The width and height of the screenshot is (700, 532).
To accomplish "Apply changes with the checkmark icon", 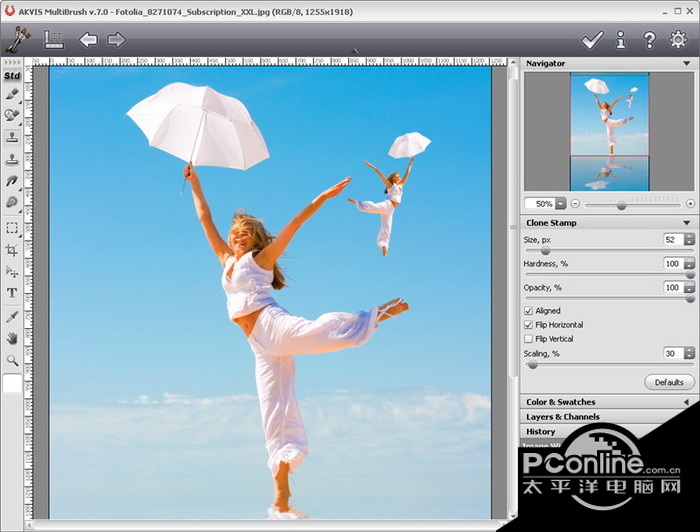I will coord(592,40).
